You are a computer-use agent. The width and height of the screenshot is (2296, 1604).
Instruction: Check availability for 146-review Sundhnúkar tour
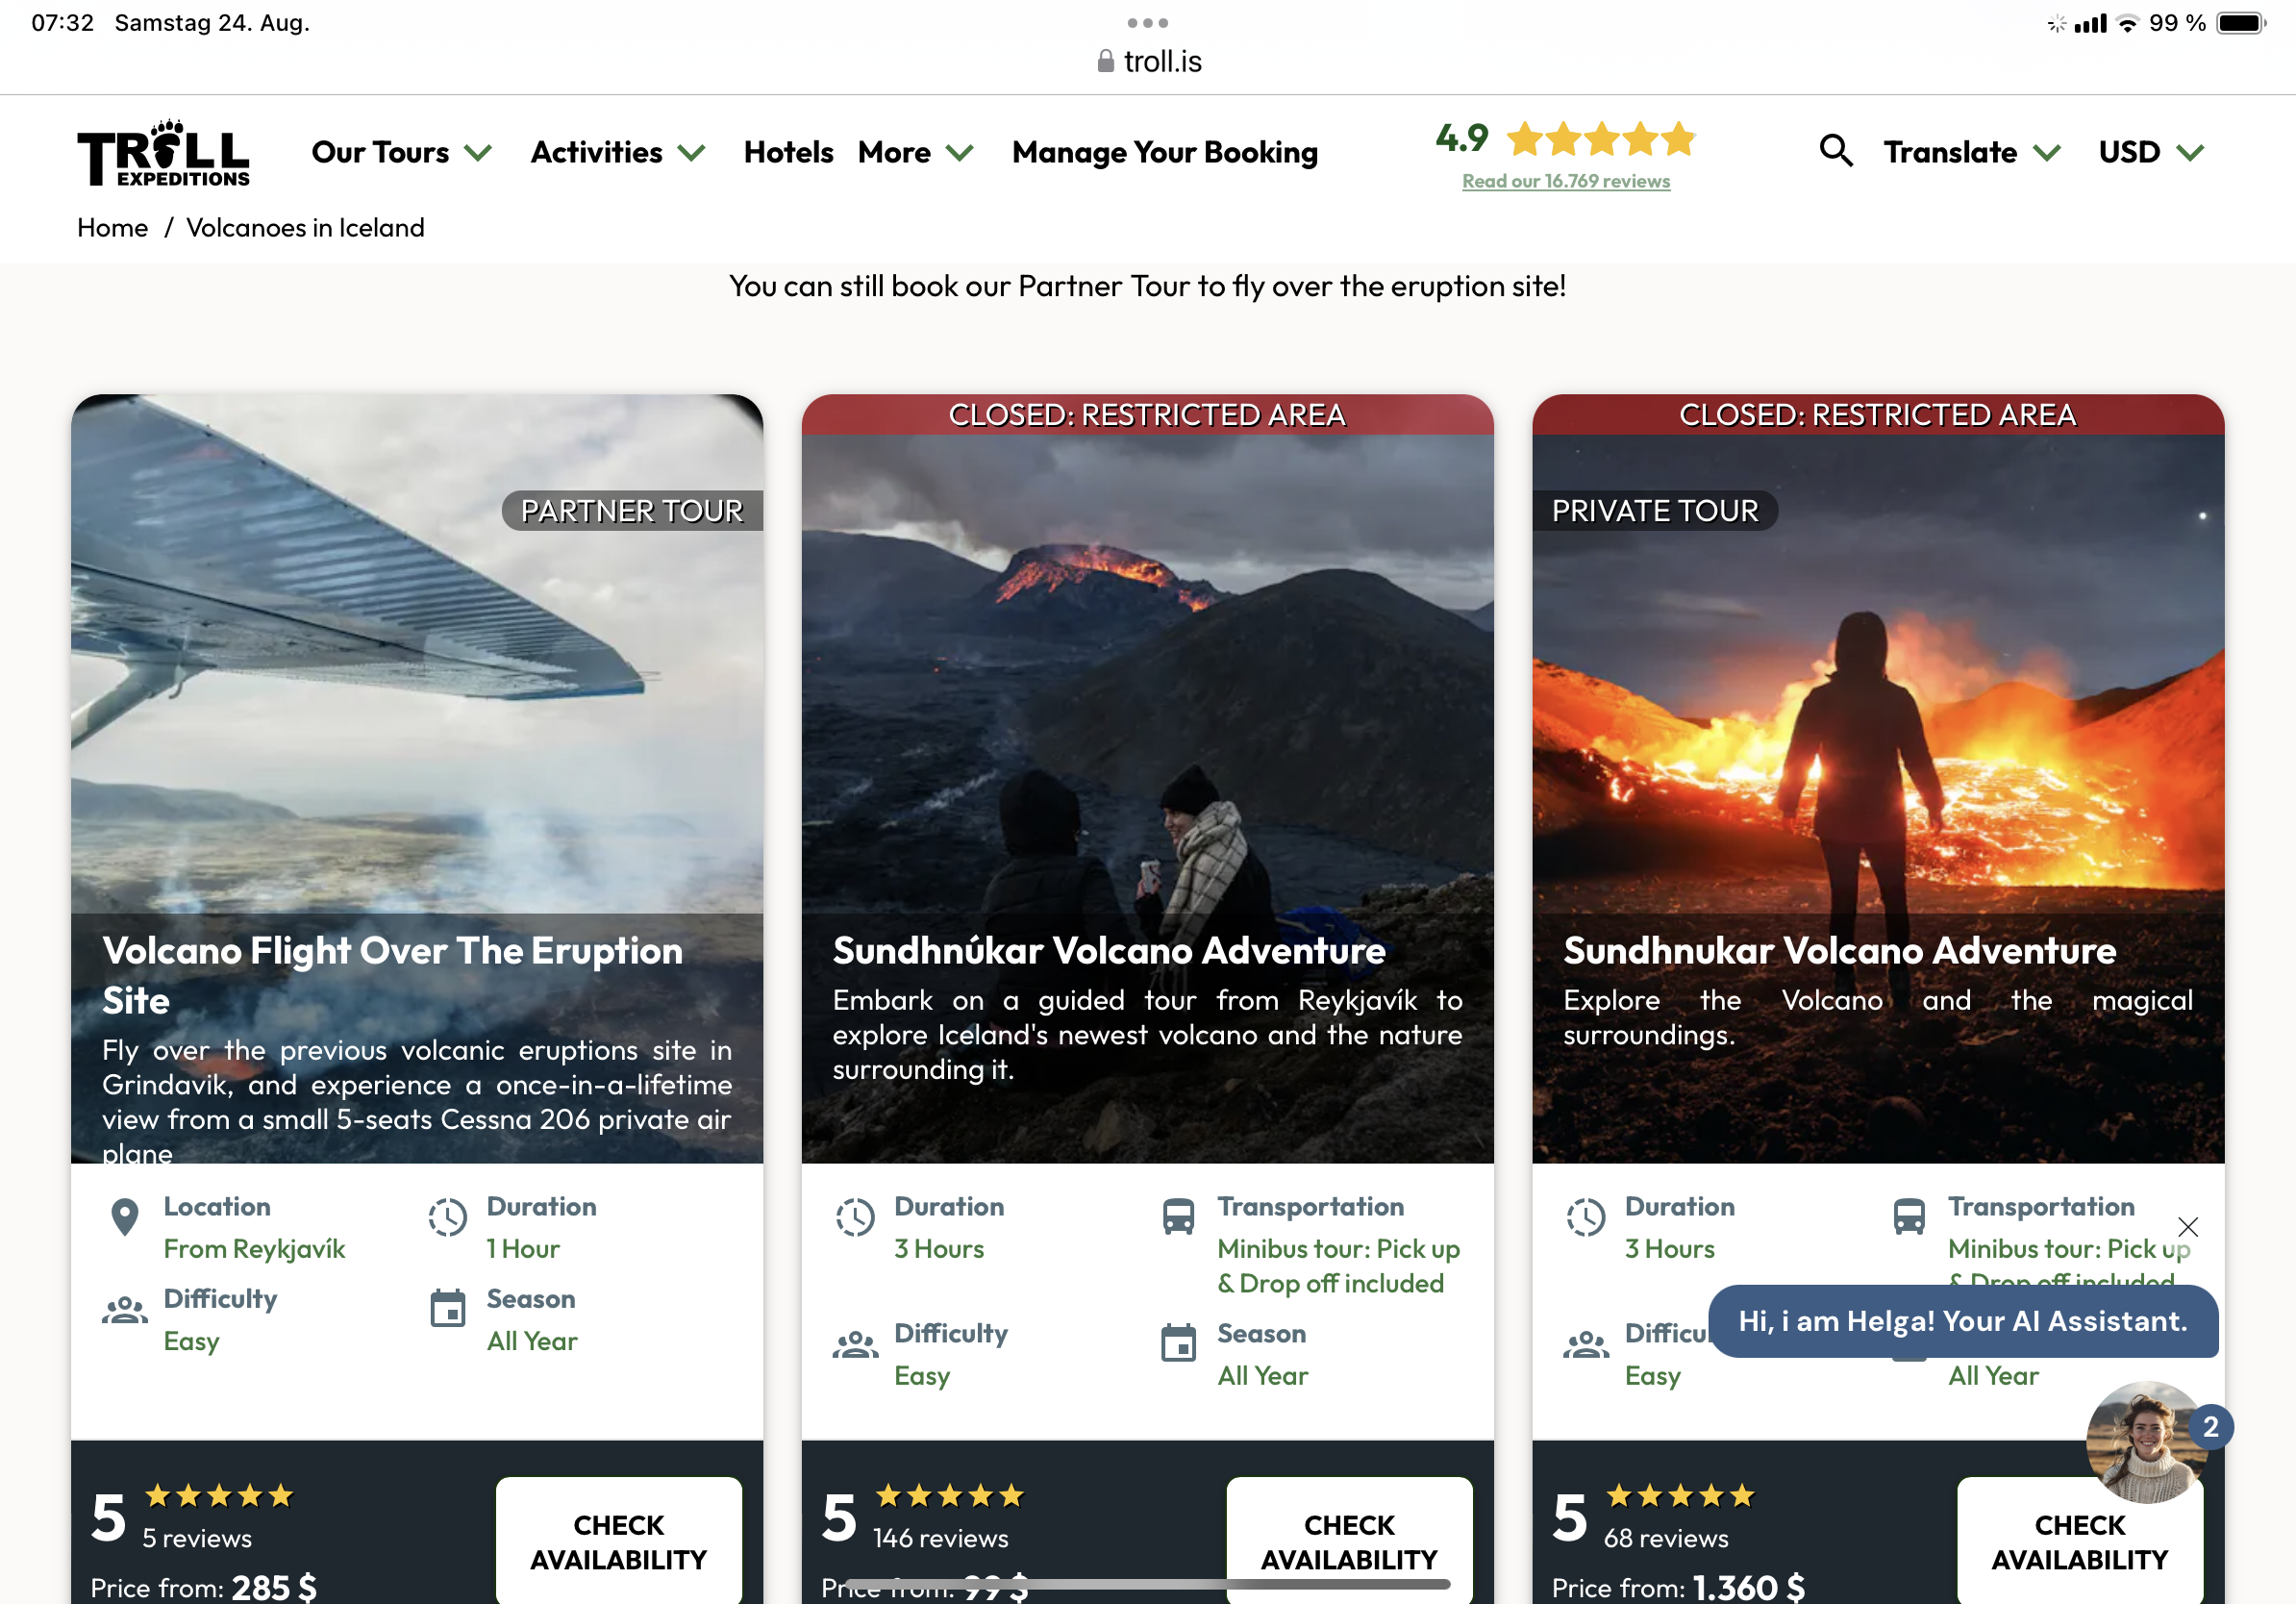(1349, 1541)
